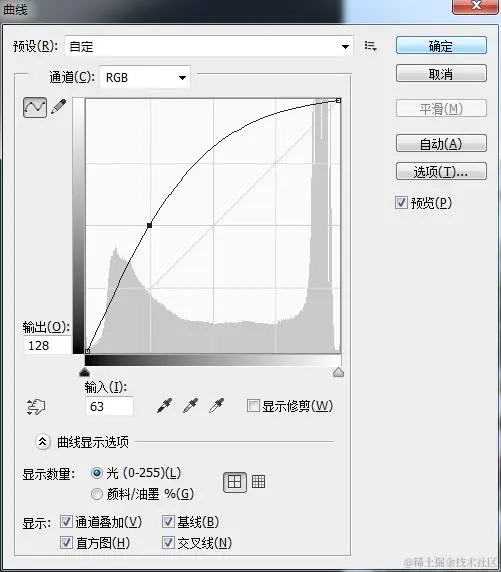Select the bottom-left curve endpoint
This screenshot has width=501, height=572.
[87, 351]
